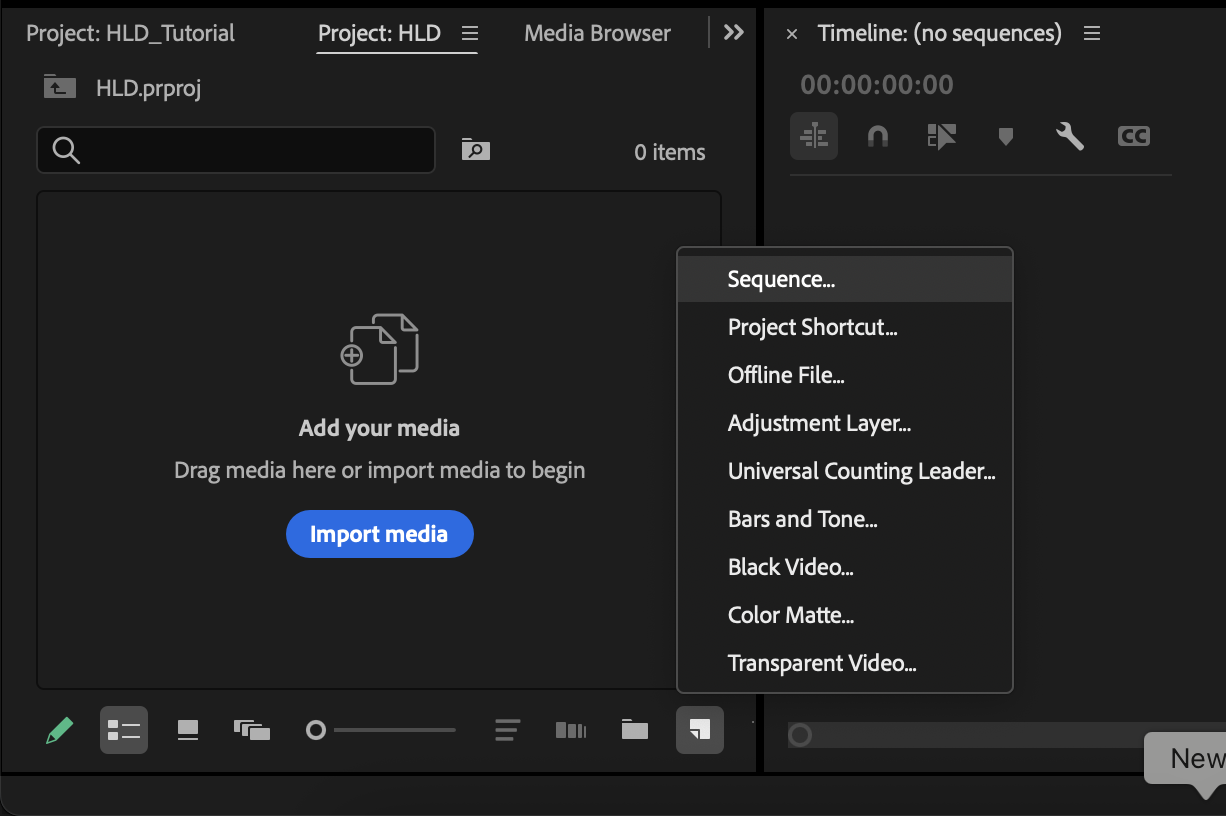Click the parent folder icon beside HLD.prproj
The image size is (1226, 816).
(x=59, y=88)
